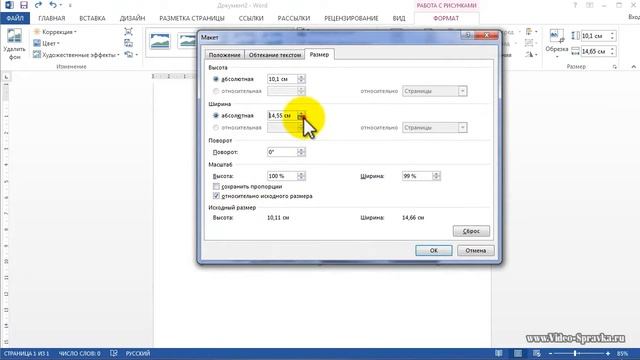Click the Change Picture icon
640x360 pixels.
(x=129, y=43)
